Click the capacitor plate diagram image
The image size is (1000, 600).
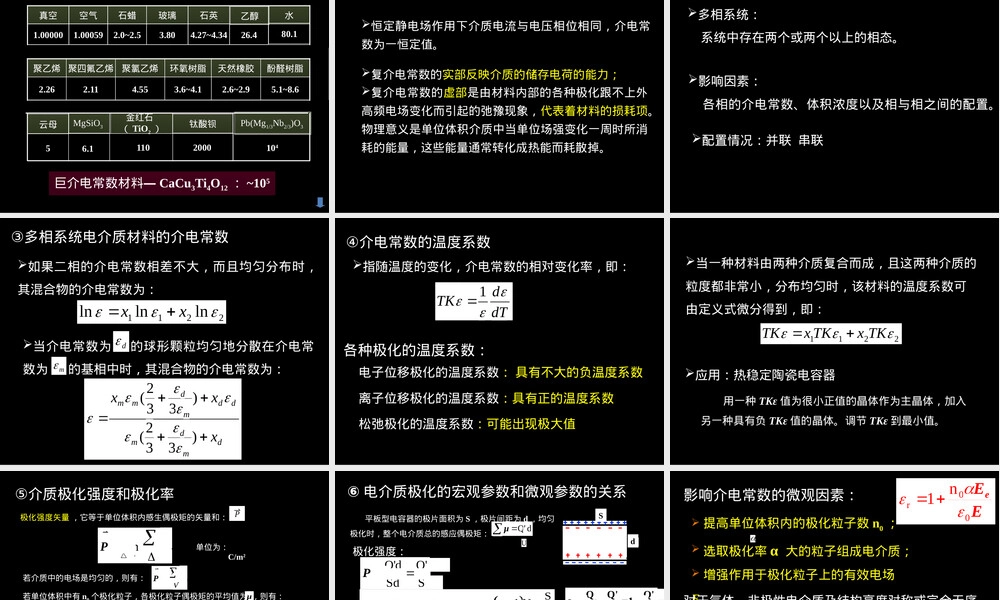pyautogui.click(x=594, y=542)
